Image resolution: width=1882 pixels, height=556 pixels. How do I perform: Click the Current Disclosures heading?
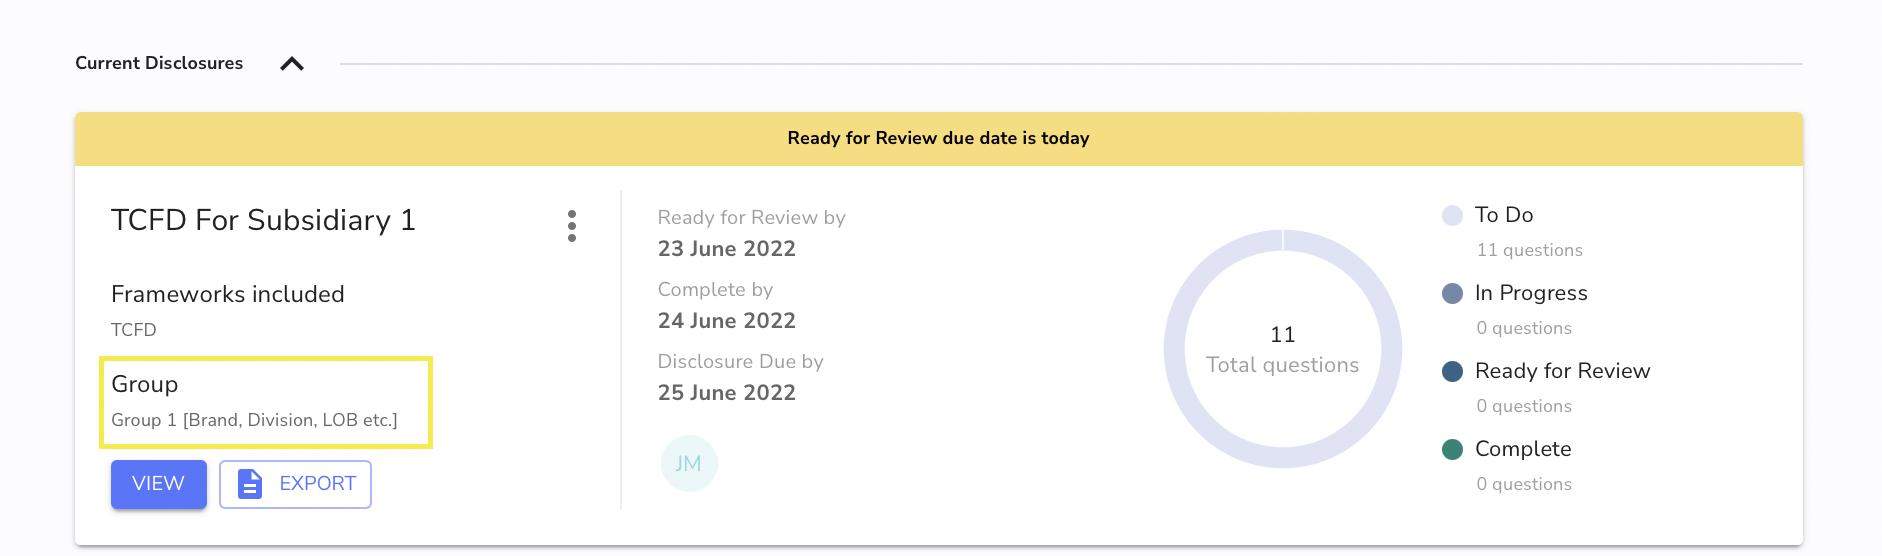[159, 63]
